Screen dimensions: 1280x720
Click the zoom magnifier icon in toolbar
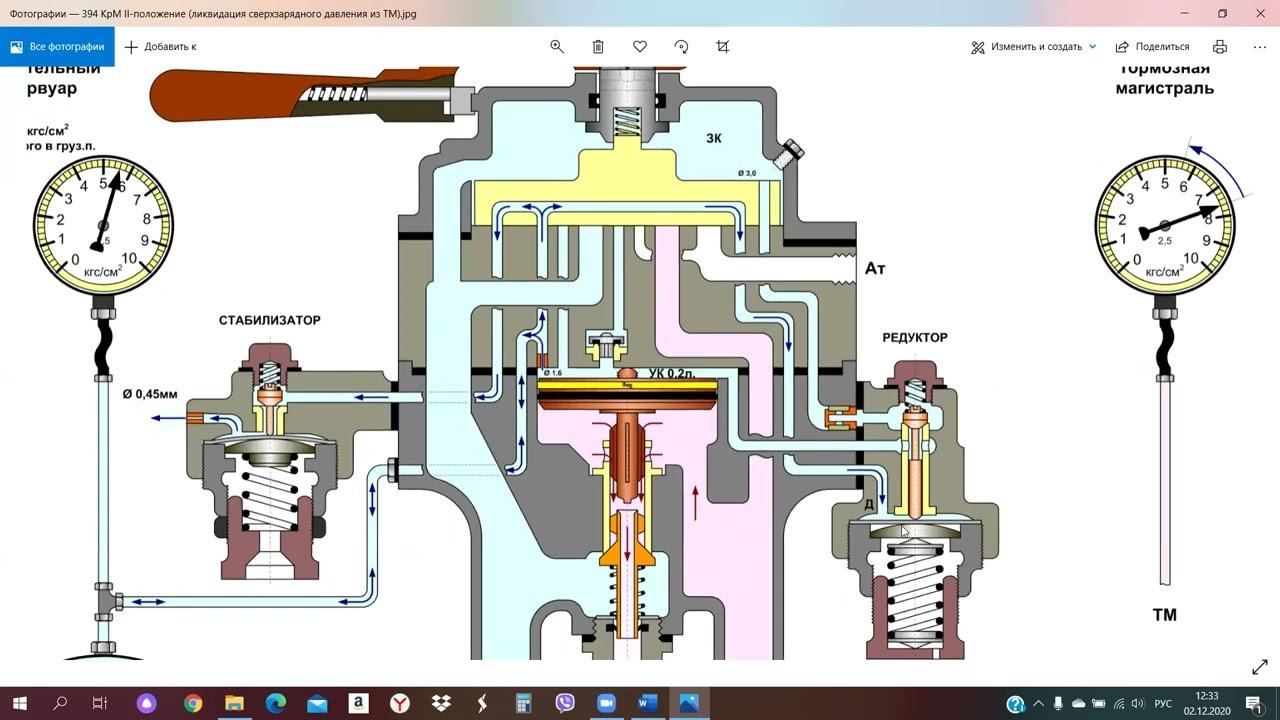pyautogui.click(x=557, y=47)
